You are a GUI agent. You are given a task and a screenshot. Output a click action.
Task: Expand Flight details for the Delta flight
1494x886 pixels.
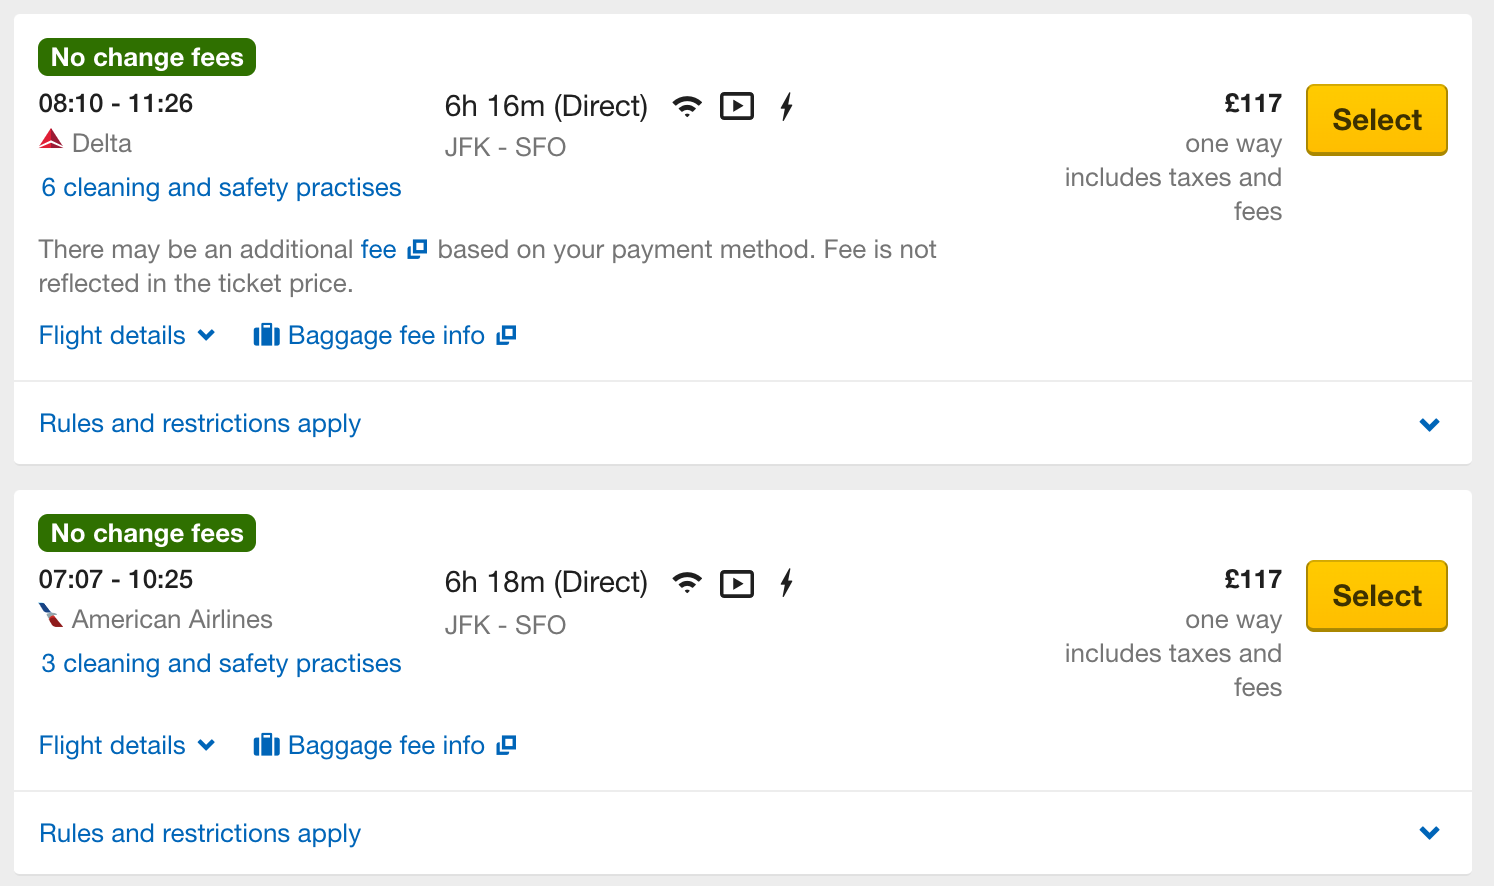click(127, 335)
